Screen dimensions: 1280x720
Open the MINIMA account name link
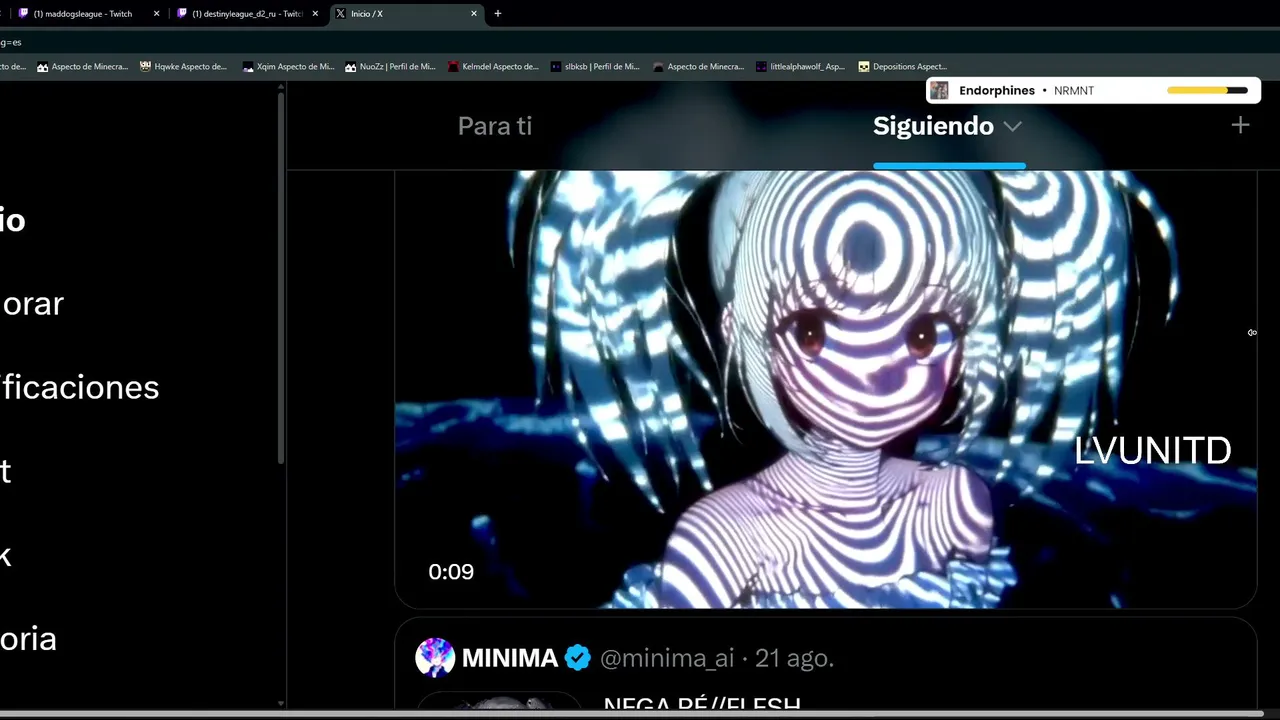510,658
